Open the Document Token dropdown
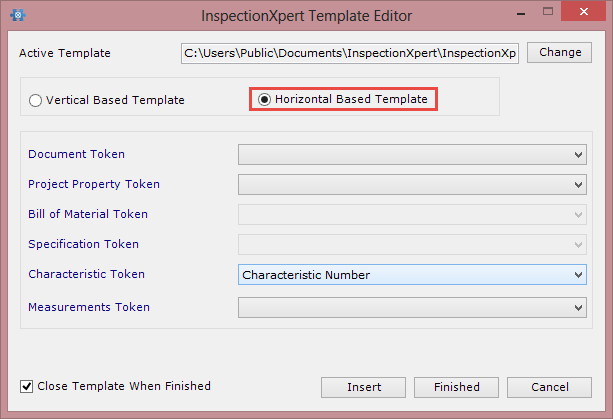Viewport: 613px width, 419px height. tap(412, 154)
